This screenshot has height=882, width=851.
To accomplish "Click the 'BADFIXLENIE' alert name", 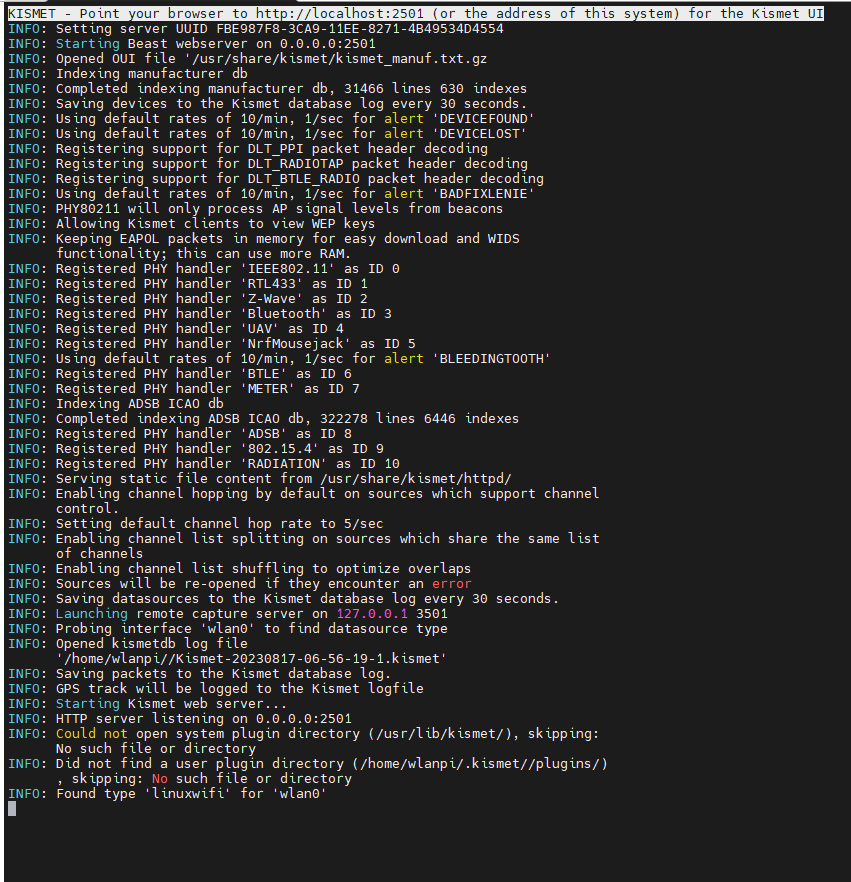I will [x=484, y=194].
